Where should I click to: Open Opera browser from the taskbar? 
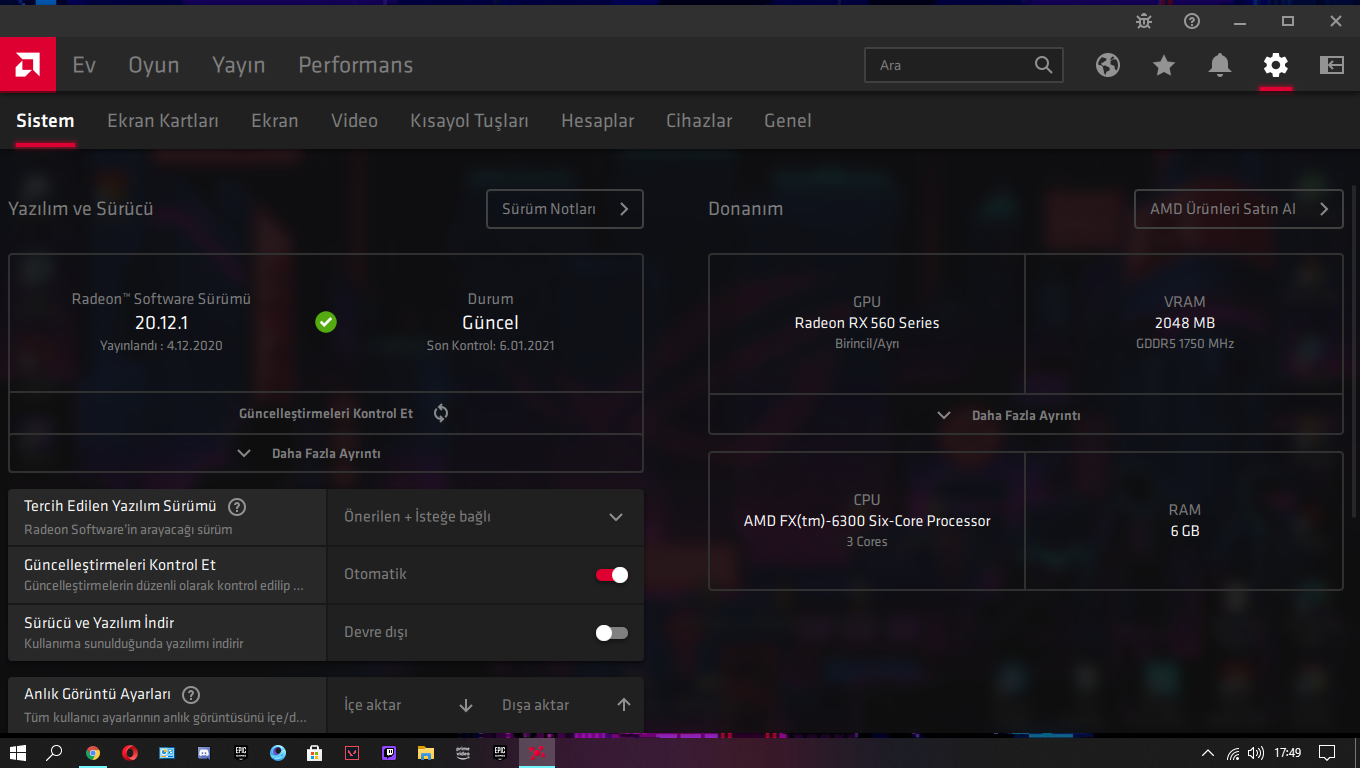pos(130,753)
